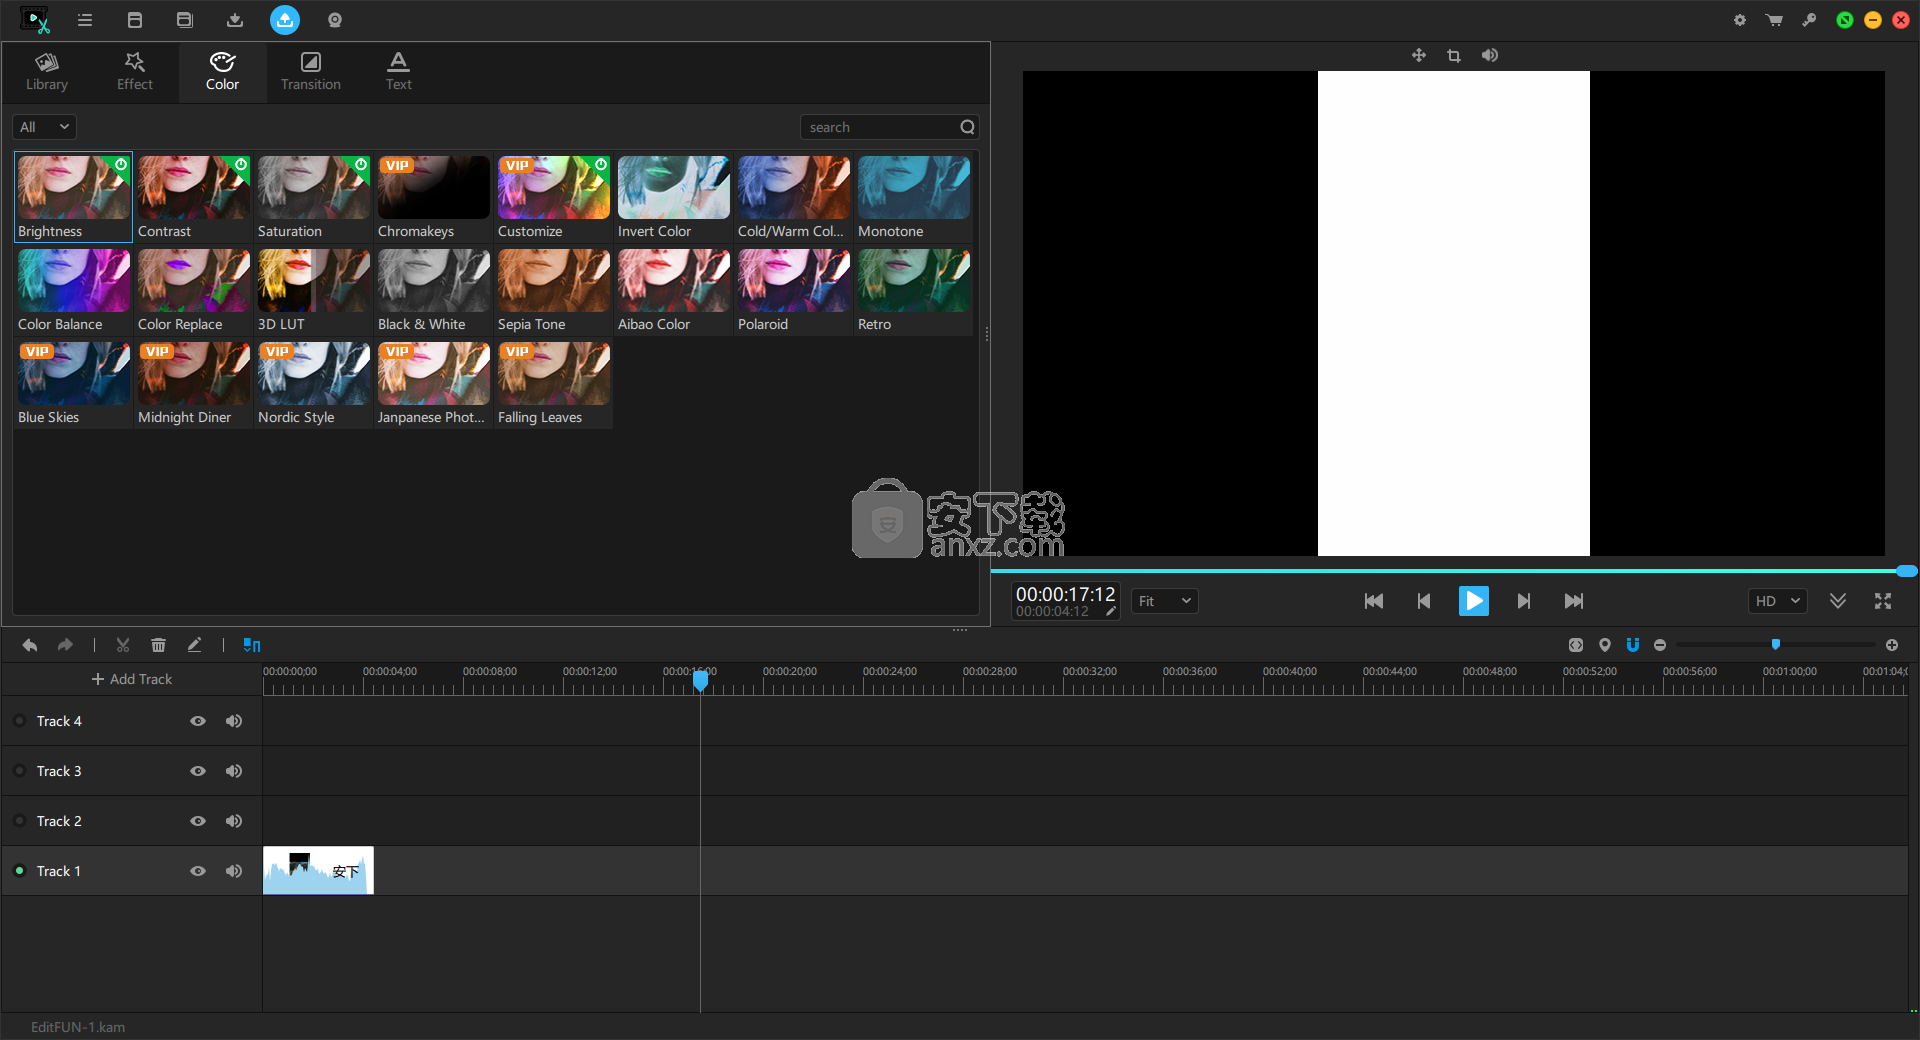
Task: Mute Track 1 with its speaker icon
Action: [234, 871]
